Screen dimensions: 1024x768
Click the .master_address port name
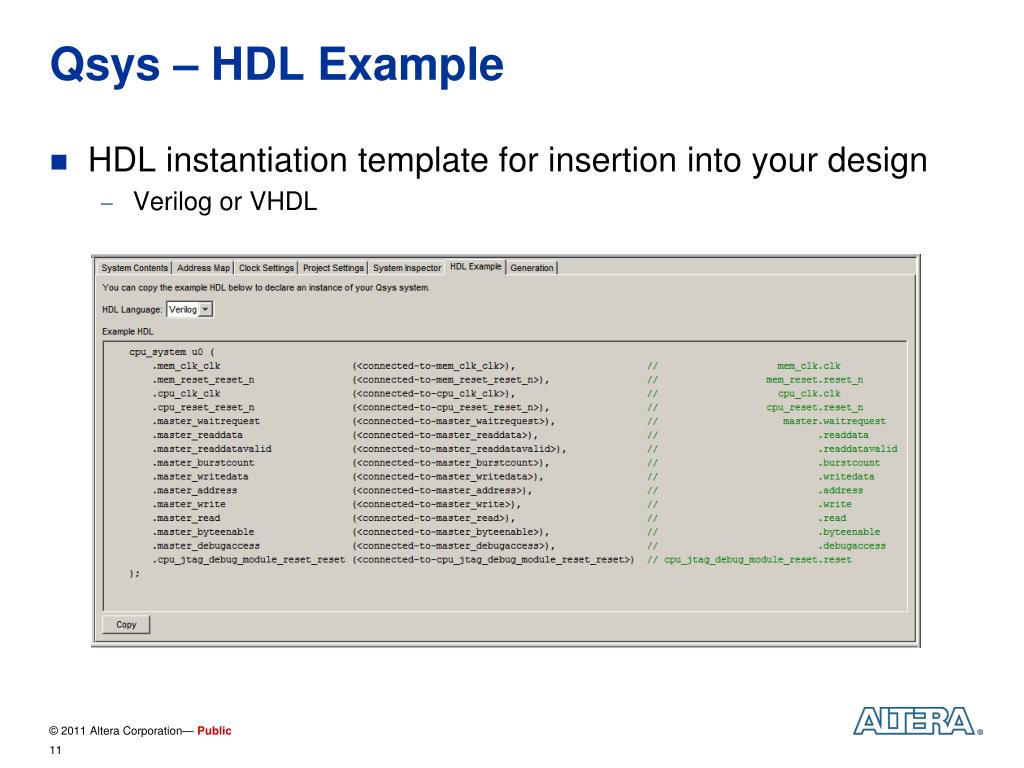pyautogui.click(x=195, y=490)
